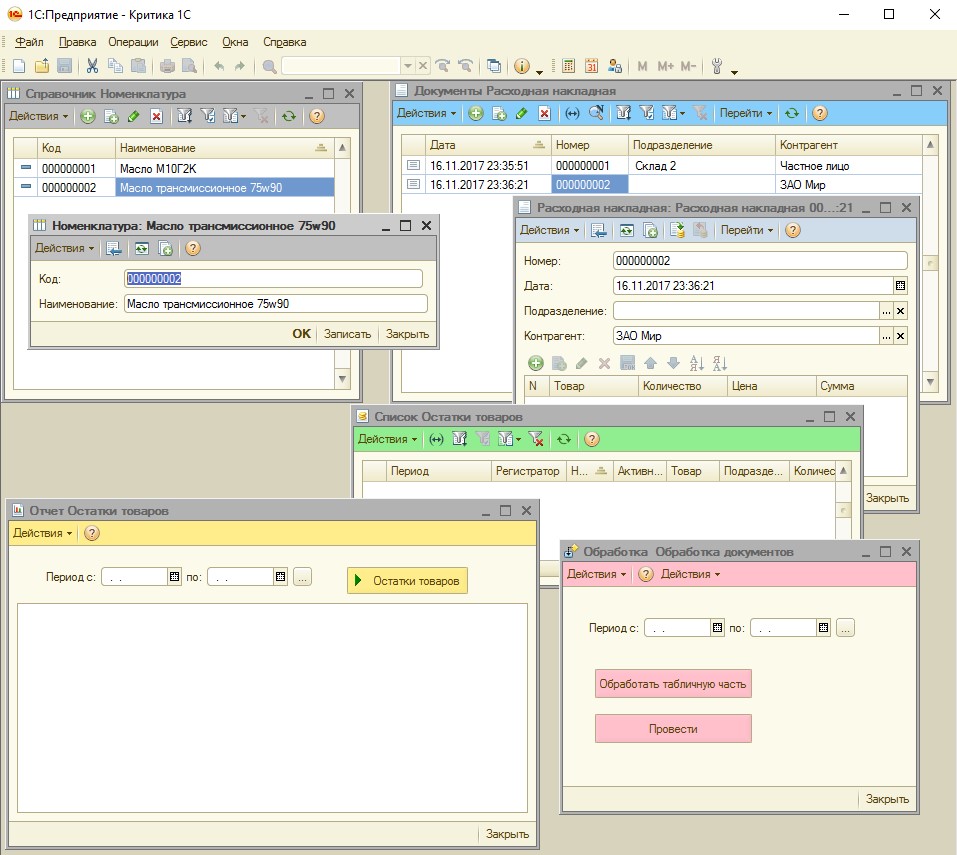Click the Остатки товаров report button
957x855 pixels.
[x=407, y=580]
